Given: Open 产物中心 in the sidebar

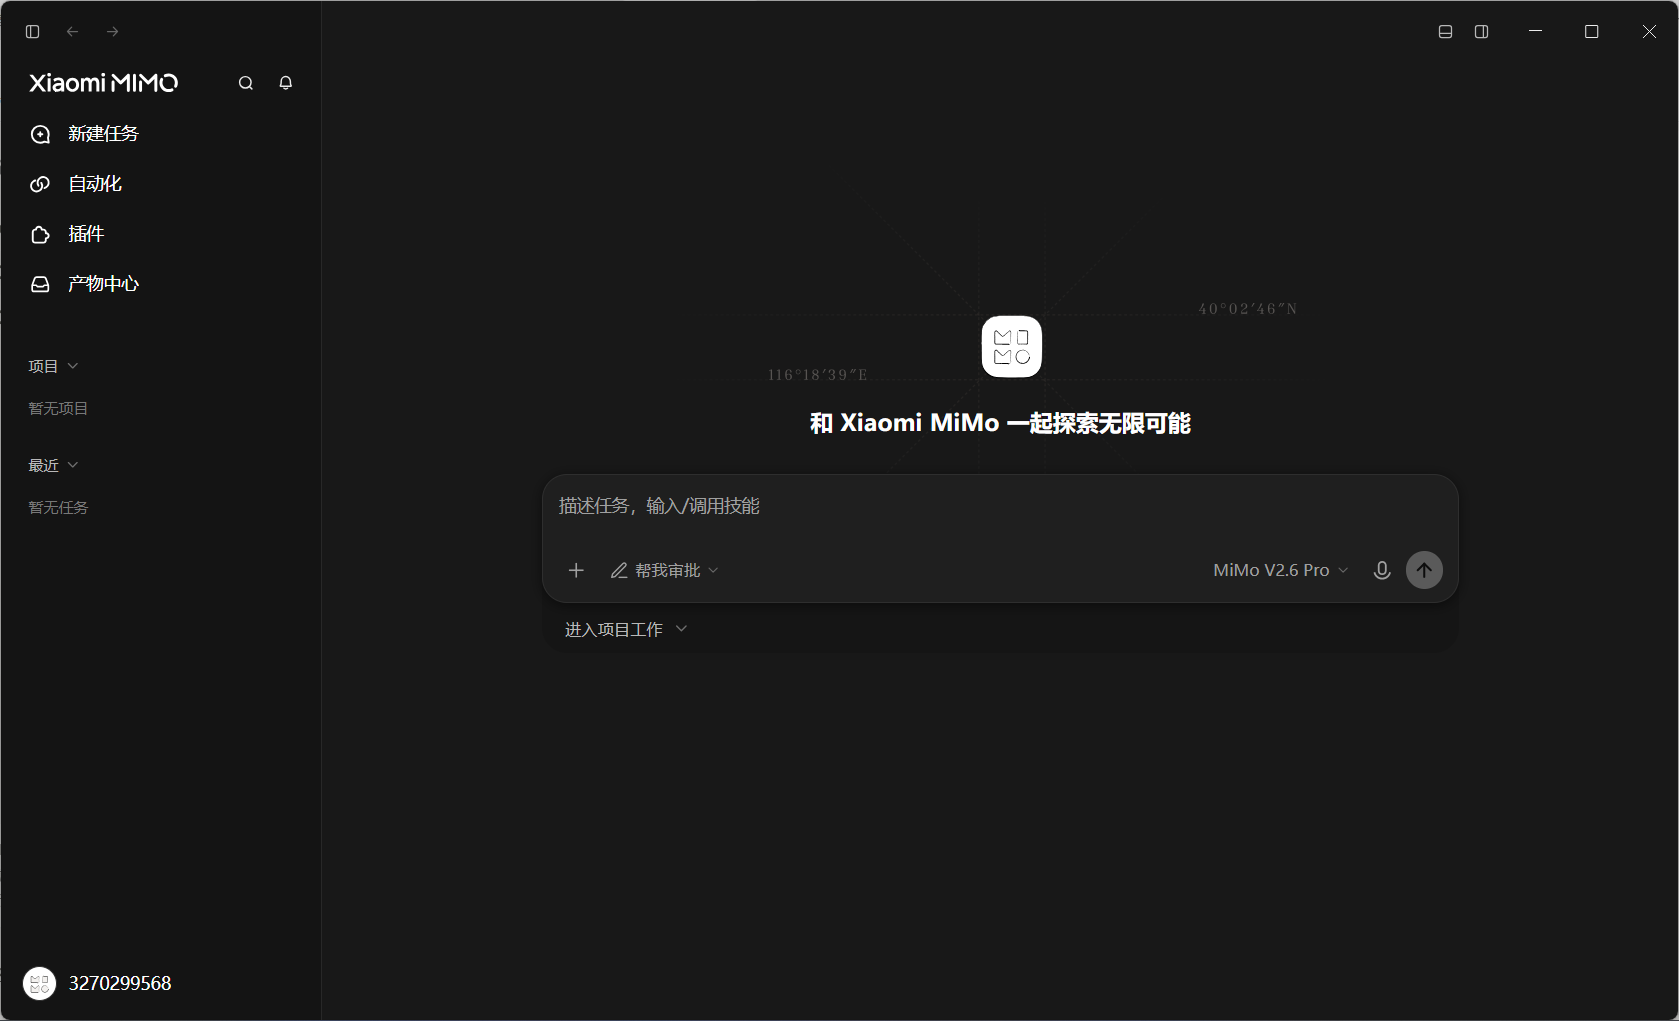Looking at the screenshot, I should tap(160, 284).
